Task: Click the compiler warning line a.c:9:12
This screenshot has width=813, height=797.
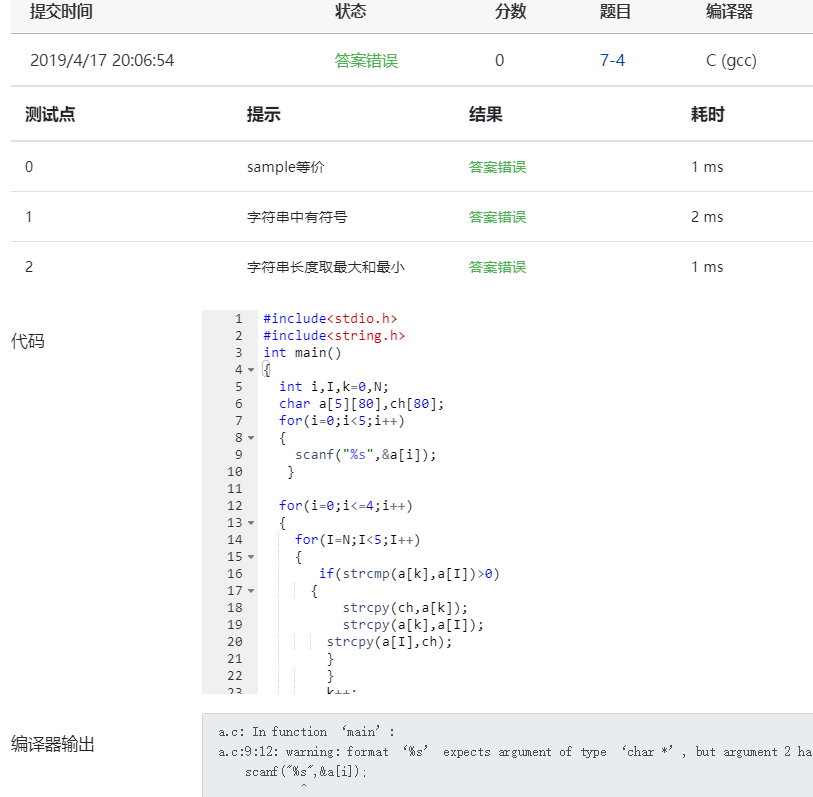Action: pyautogui.click(x=515, y=752)
